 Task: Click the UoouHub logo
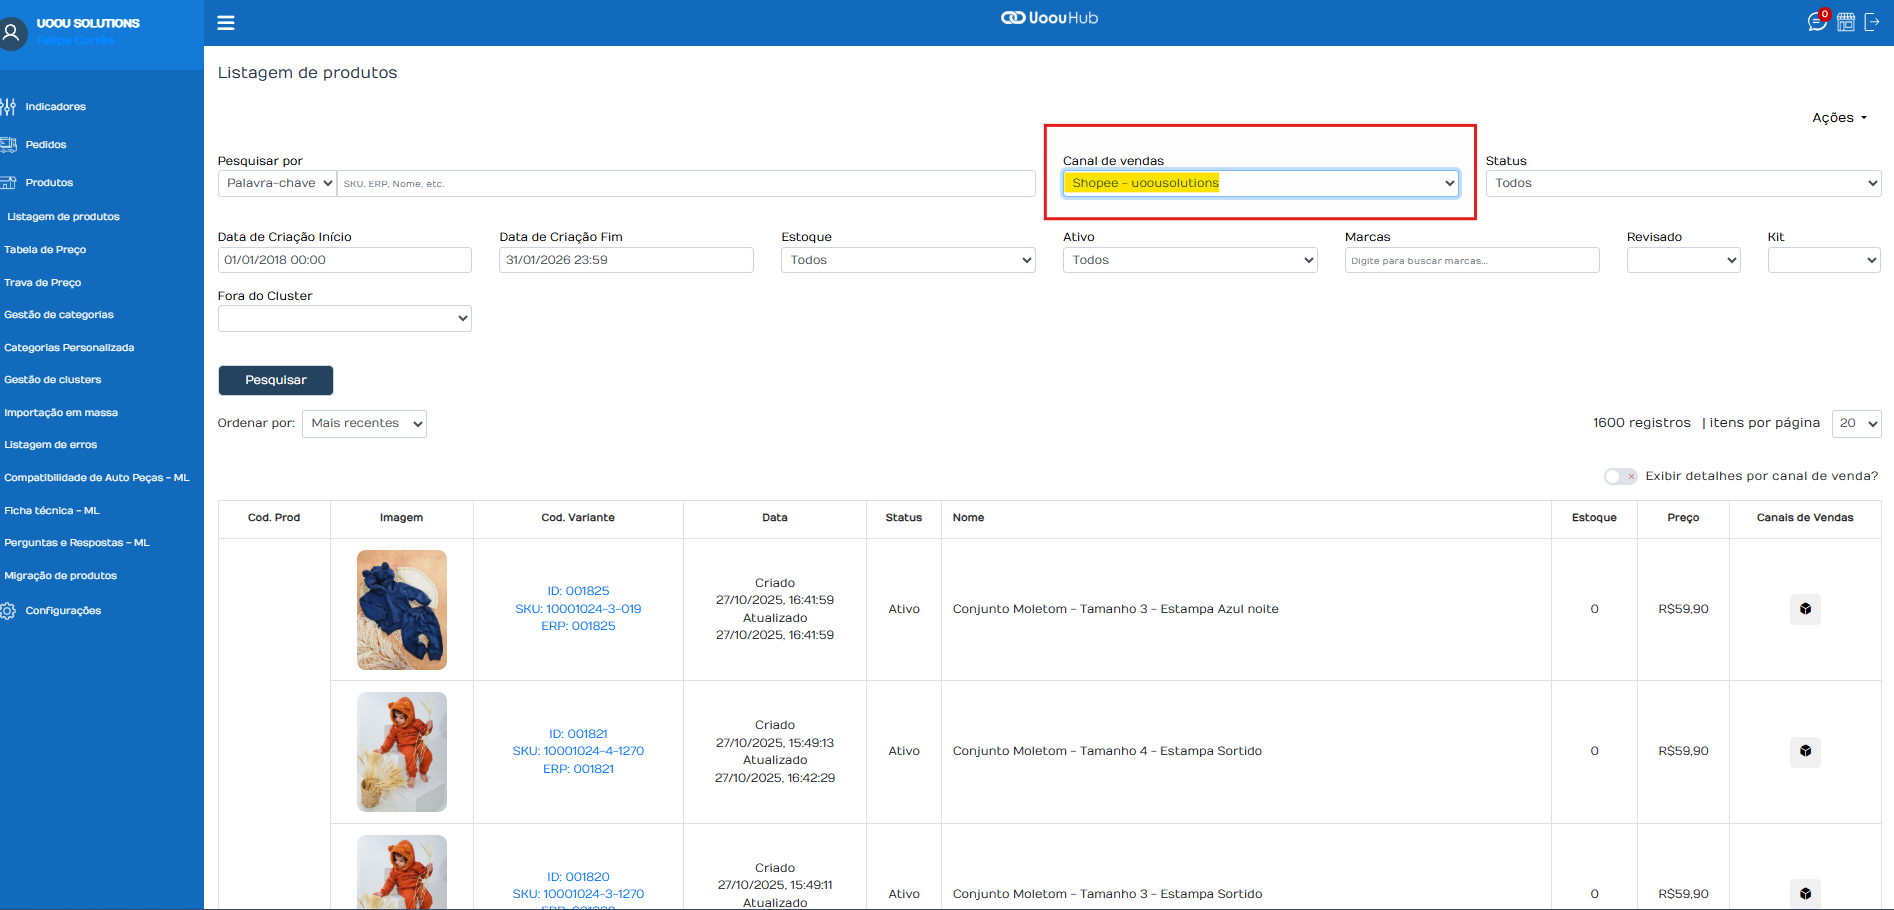[1049, 18]
